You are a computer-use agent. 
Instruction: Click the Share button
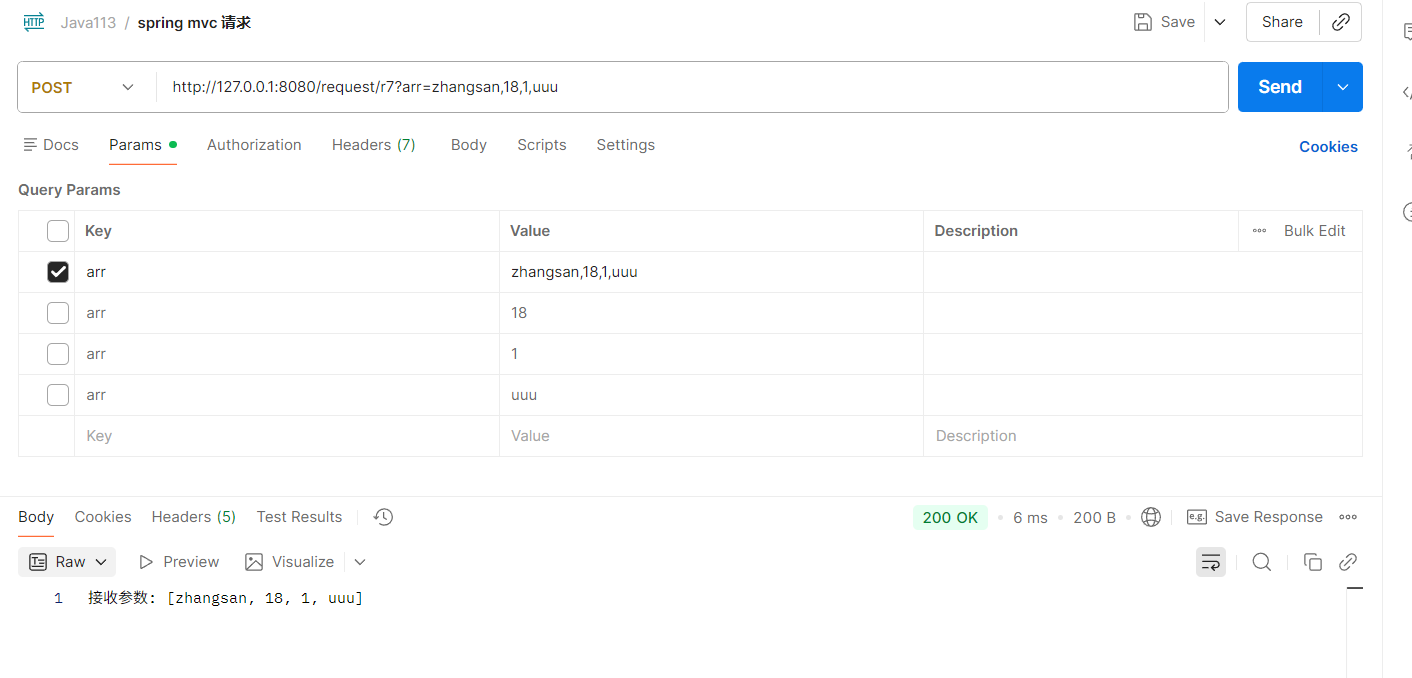coord(1282,22)
